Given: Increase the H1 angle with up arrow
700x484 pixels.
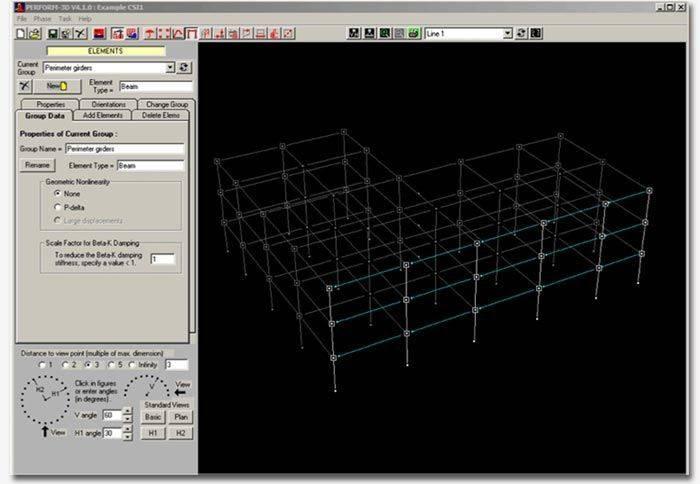Looking at the screenshot, I should pyautogui.click(x=128, y=429).
